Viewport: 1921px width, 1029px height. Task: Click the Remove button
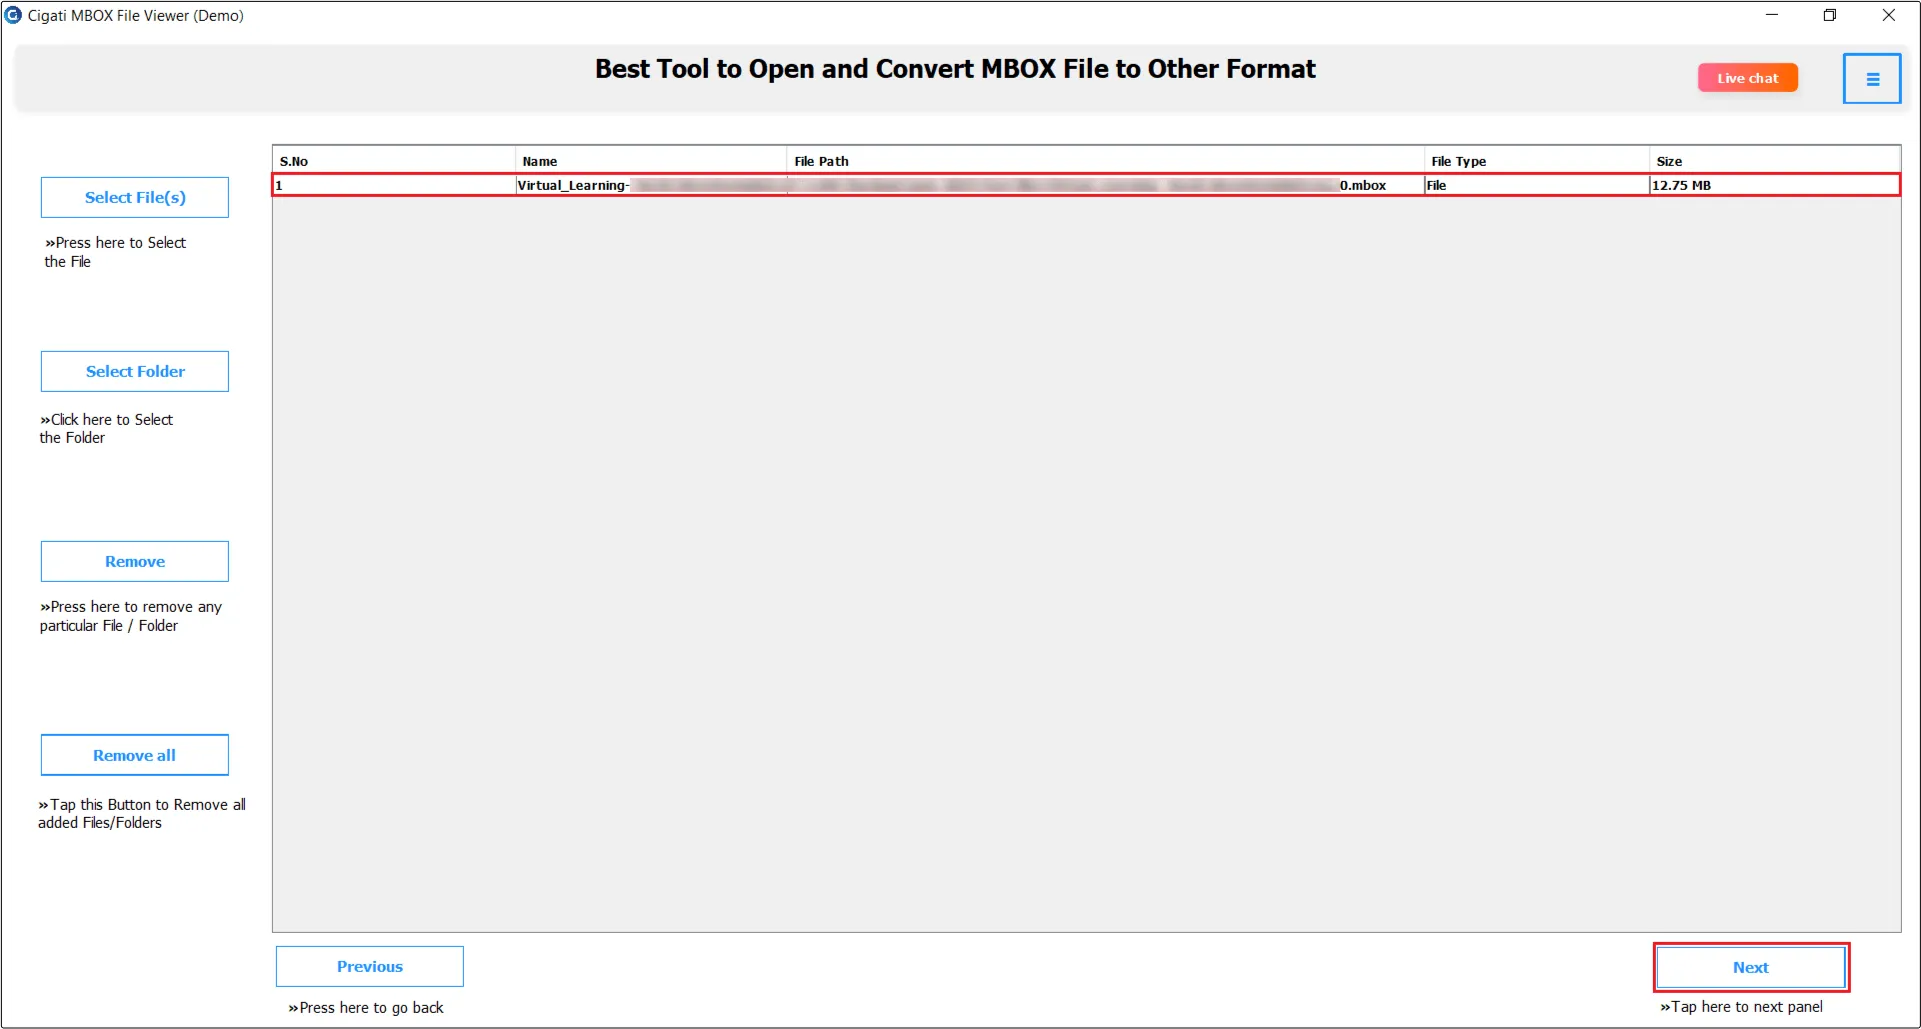[135, 561]
